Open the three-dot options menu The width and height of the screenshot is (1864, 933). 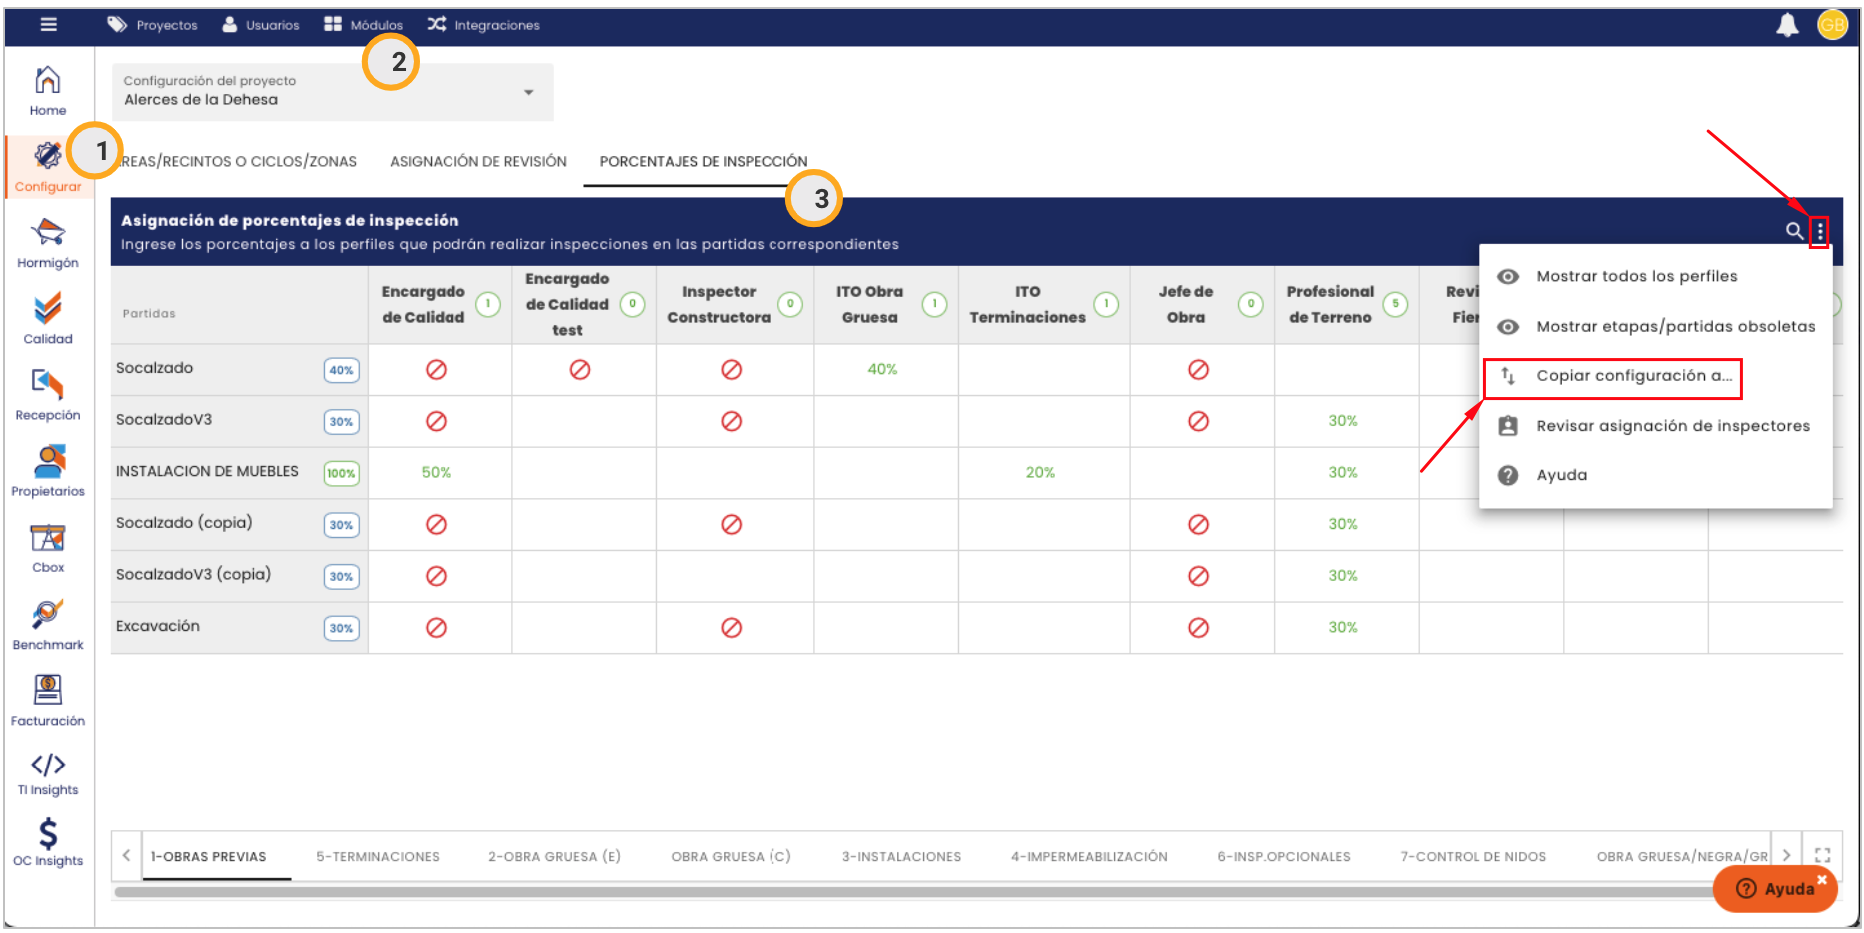[x=1819, y=232]
